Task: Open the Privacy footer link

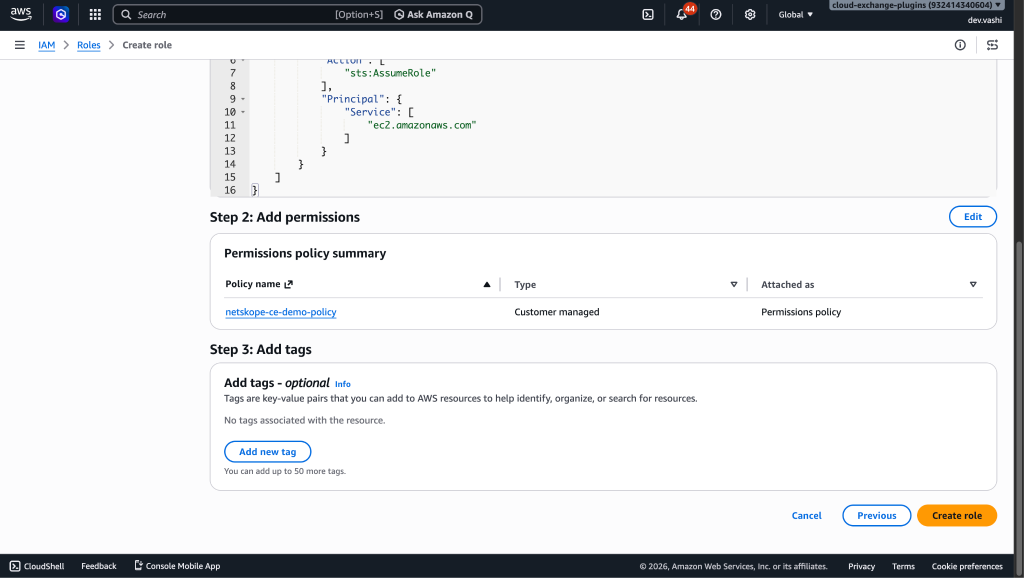Action: tap(861, 566)
